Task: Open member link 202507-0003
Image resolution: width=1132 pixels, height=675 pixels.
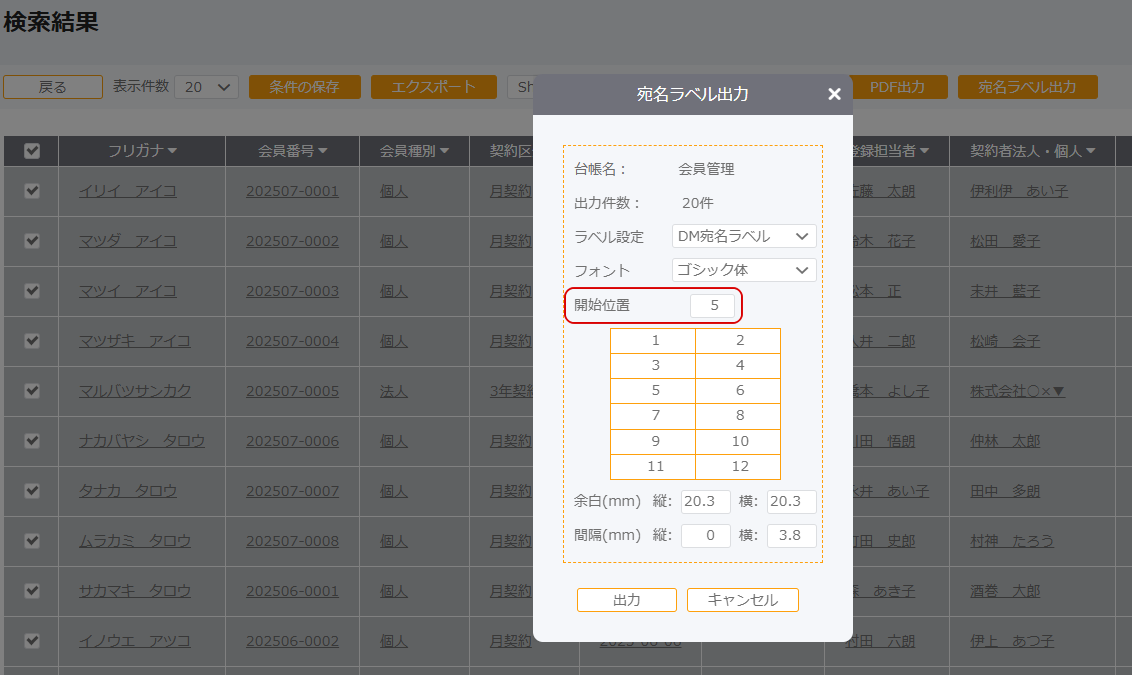Action: [x=292, y=291]
